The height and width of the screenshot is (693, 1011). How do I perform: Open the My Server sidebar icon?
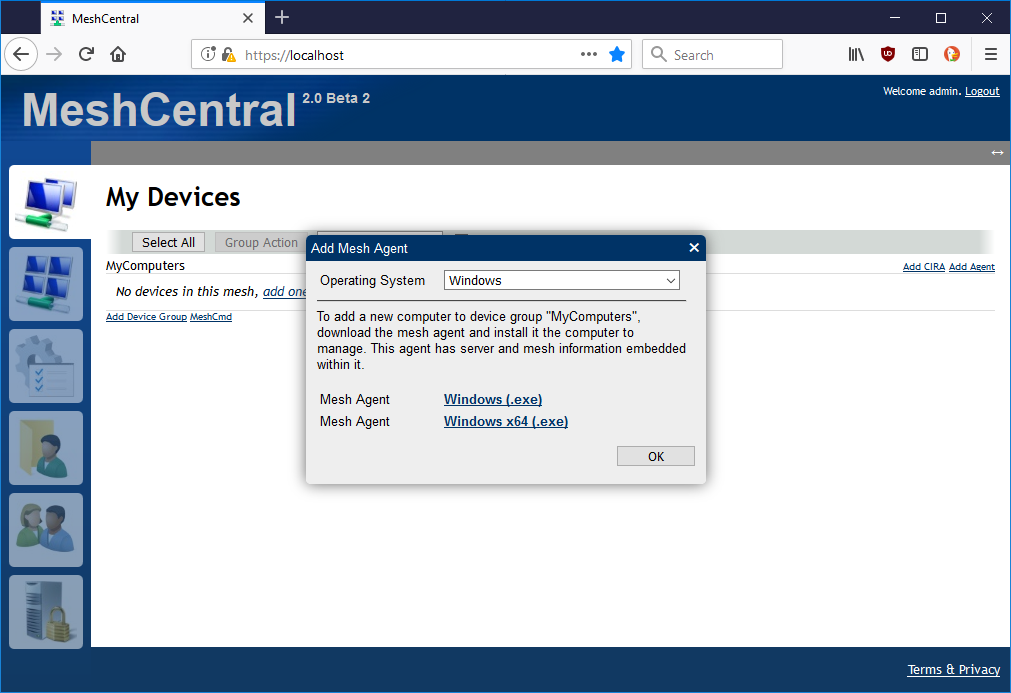click(46, 611)
